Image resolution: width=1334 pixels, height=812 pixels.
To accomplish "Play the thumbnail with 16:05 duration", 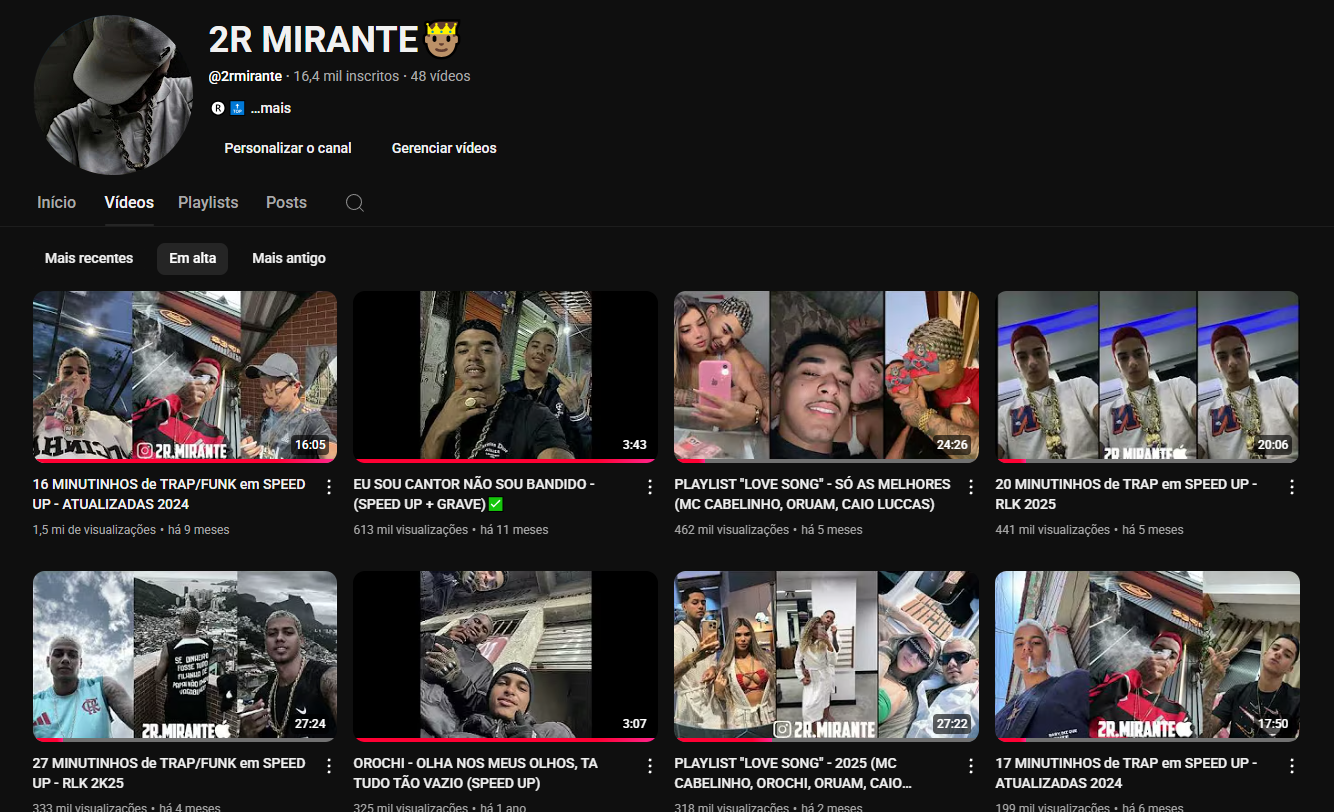I will (x=185, y=377).
